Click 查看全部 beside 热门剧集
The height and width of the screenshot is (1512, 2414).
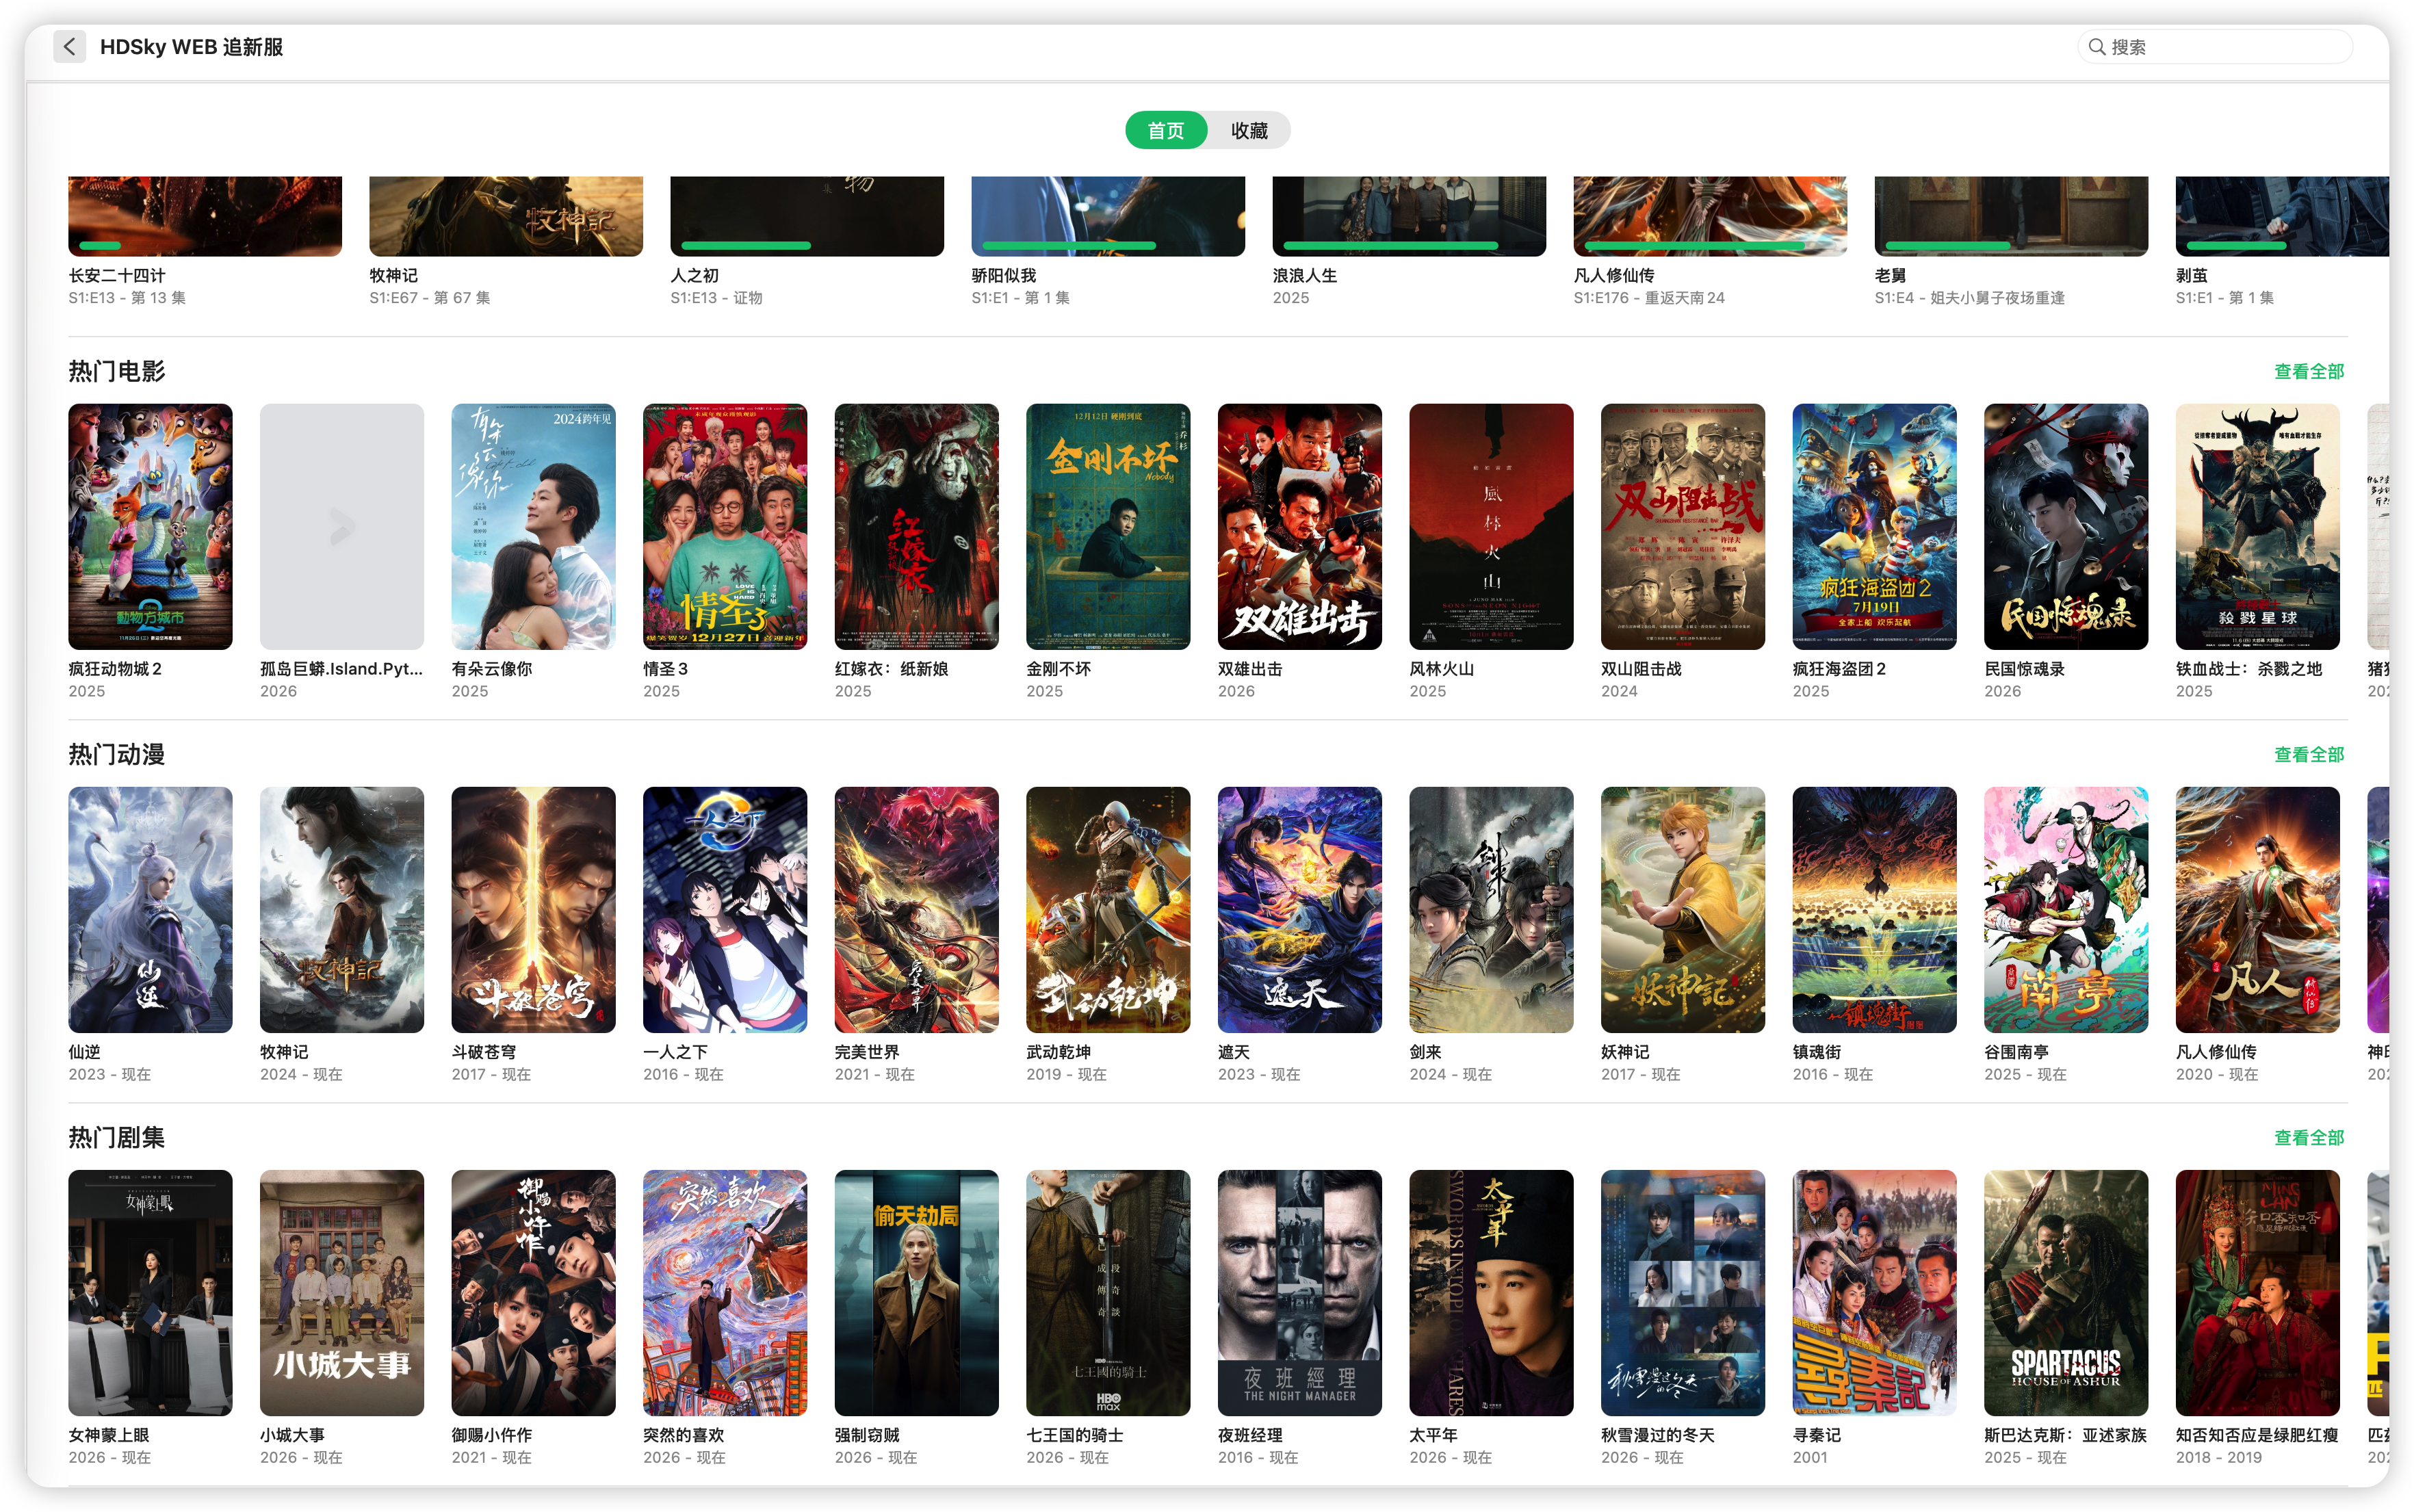point(2308,1137)
